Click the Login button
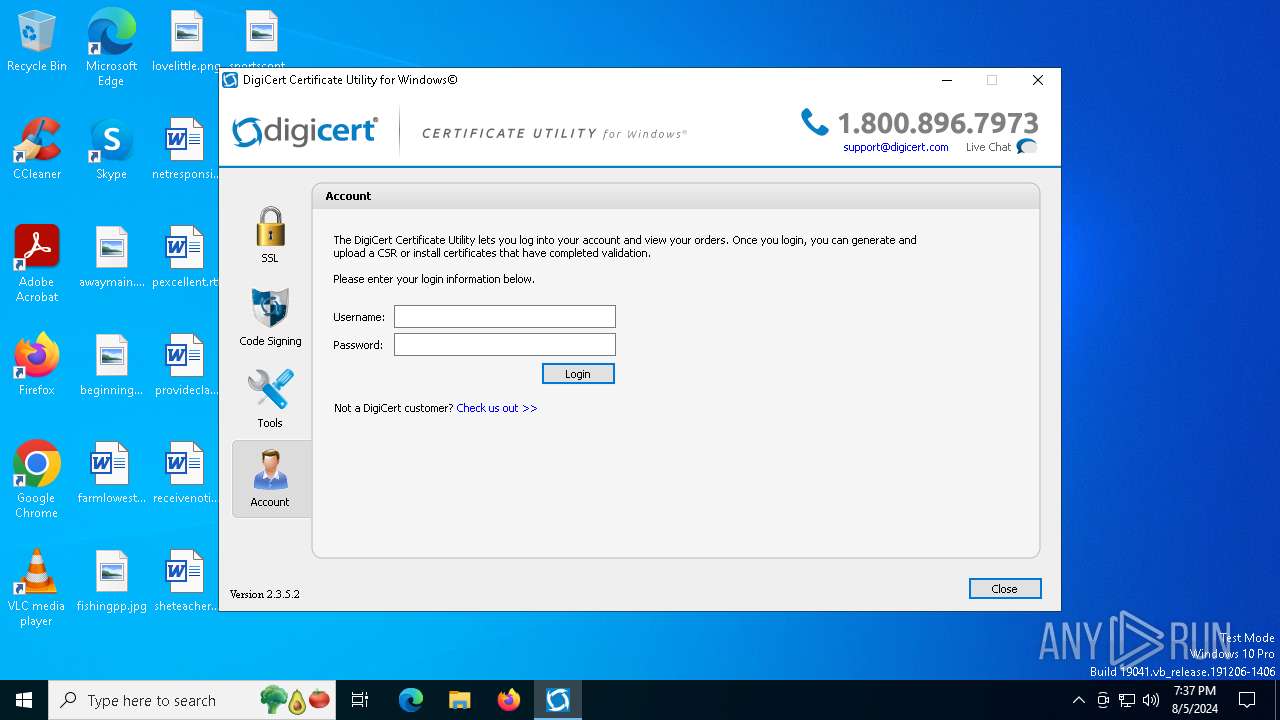This screenshot has height=720, width=1280. (x=578, y=374)
